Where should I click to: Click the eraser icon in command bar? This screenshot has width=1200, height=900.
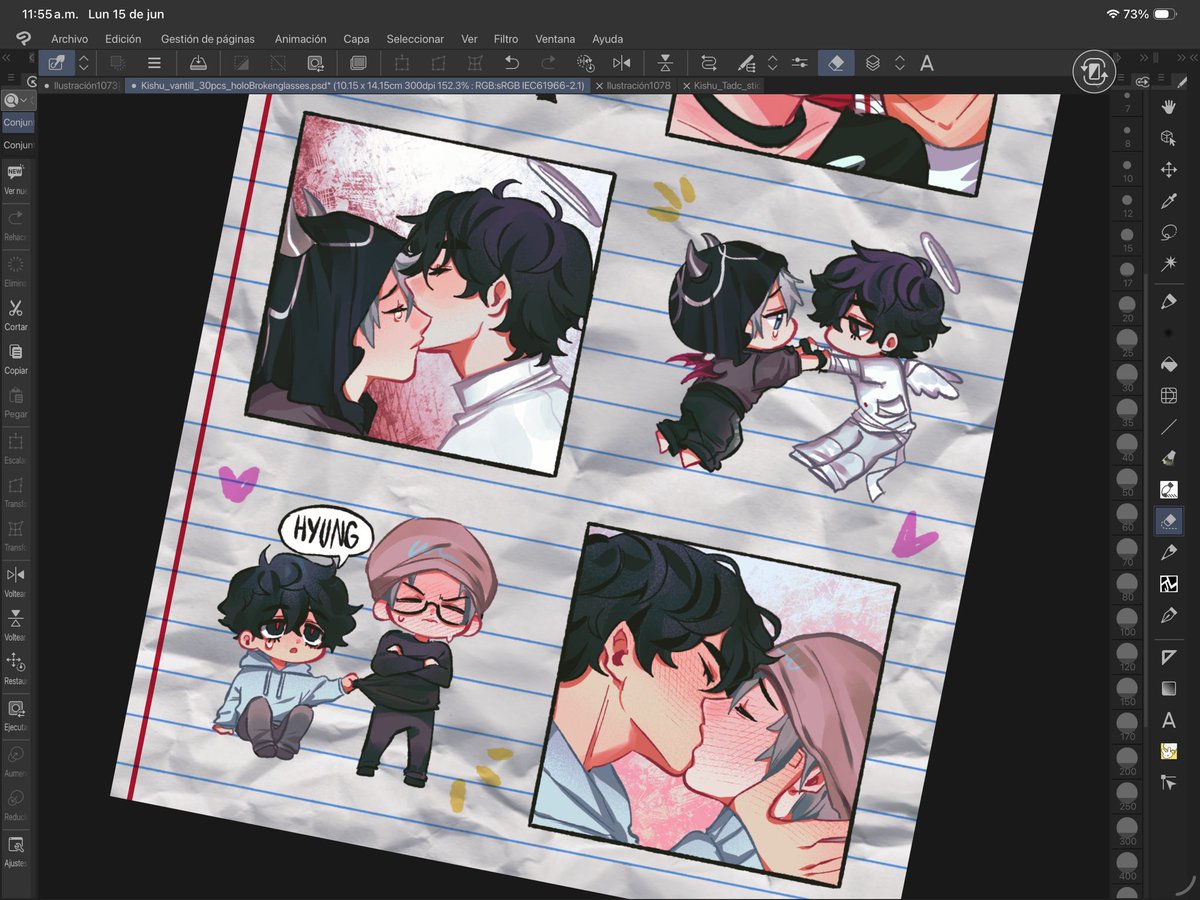click(837, 63)
